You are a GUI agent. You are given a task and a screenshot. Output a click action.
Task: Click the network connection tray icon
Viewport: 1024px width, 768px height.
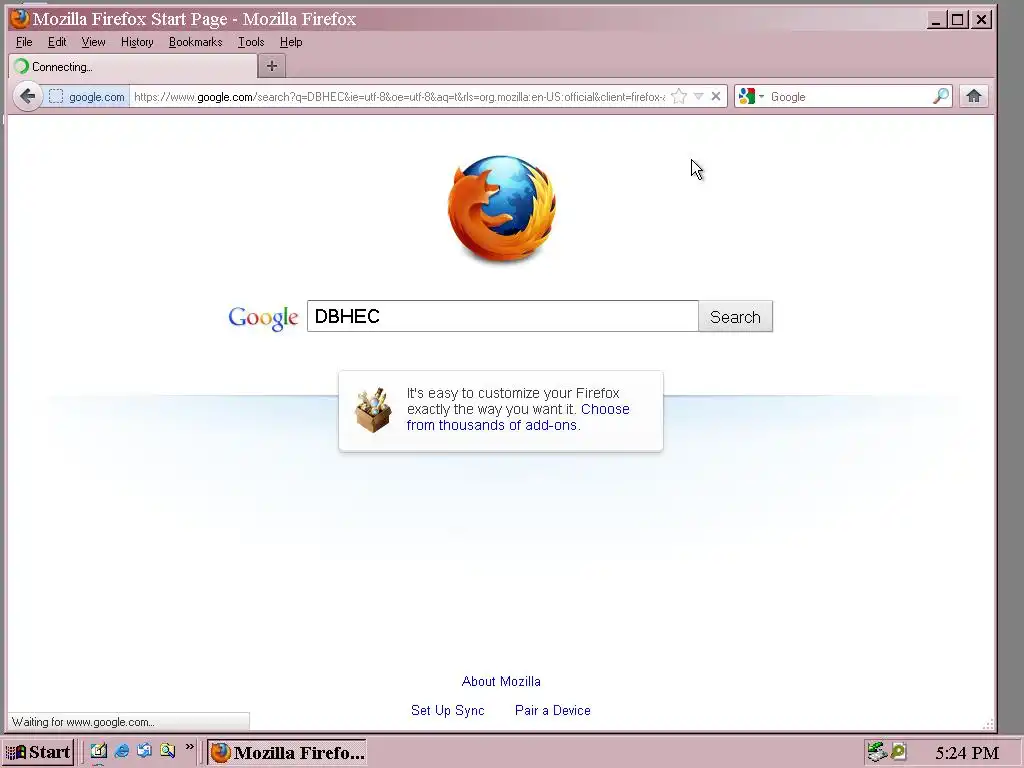(x=877, y=752)
